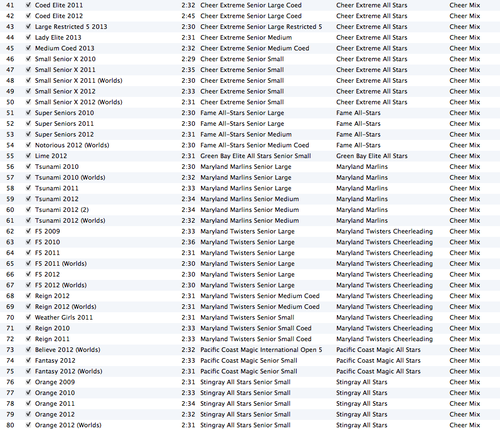This screenshot has height=429, width=500.
Task: Select Fantasy 2012 track title
Action: click(55, 360)
